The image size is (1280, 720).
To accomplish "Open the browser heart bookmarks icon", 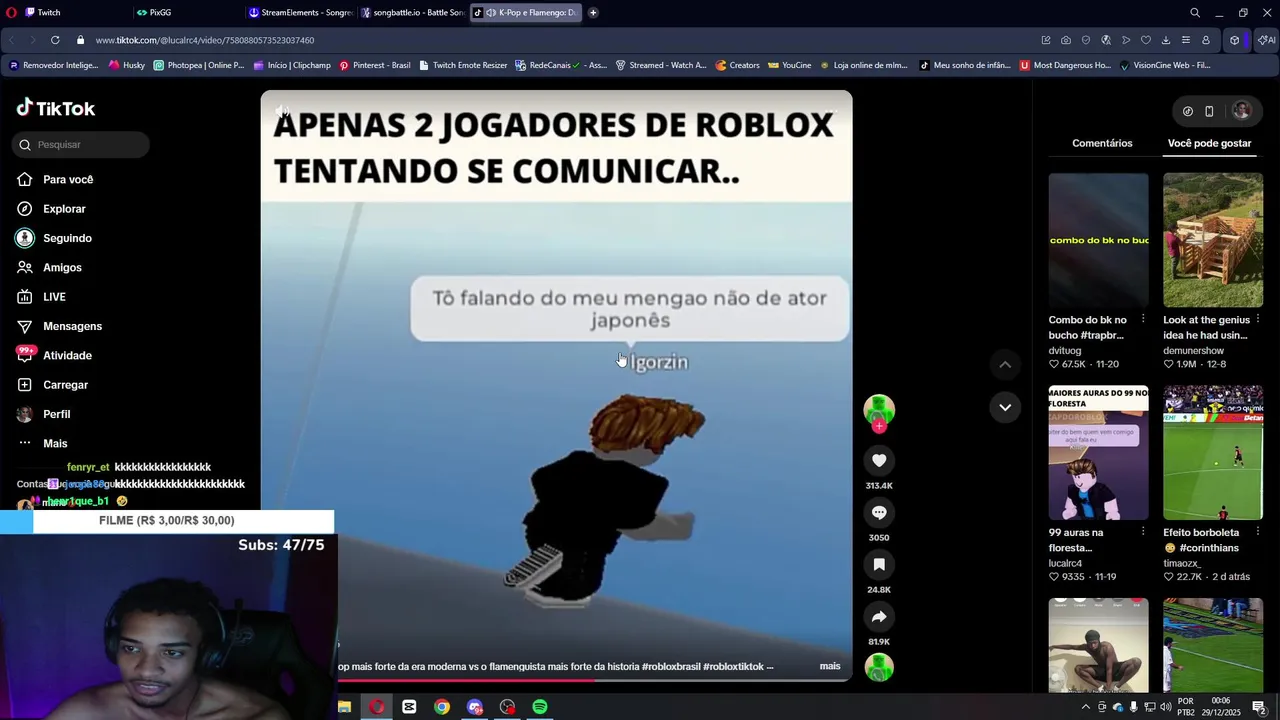I will (x=1146, y=40).
